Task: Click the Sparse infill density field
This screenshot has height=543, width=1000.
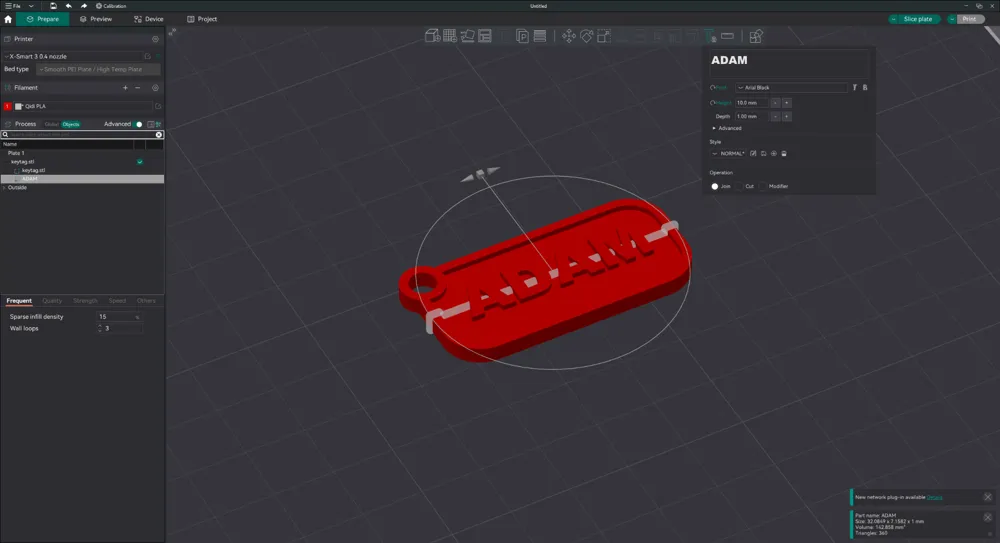Action: point(119,316)
